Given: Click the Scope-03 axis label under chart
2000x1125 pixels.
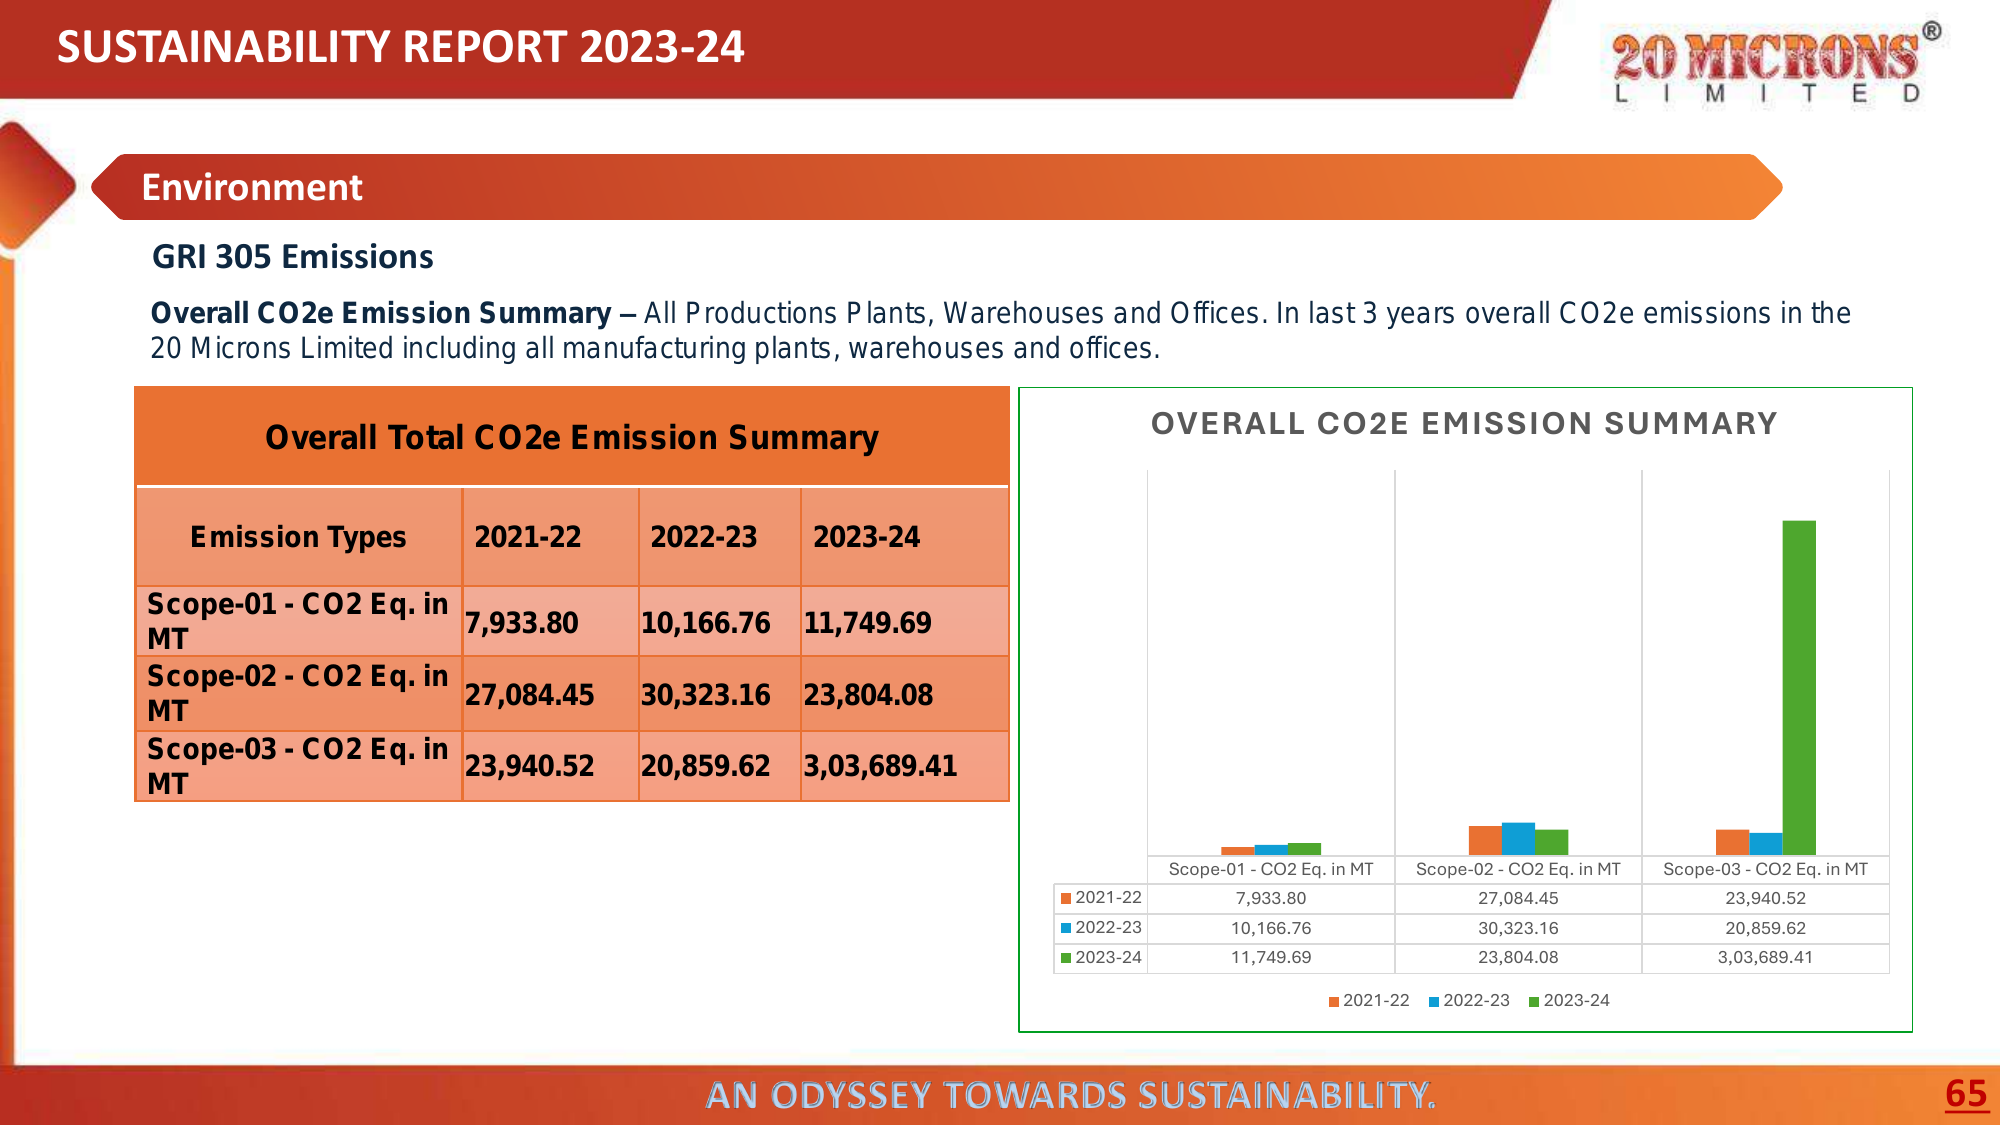Looking at the screenshot, I should 1765,869.
